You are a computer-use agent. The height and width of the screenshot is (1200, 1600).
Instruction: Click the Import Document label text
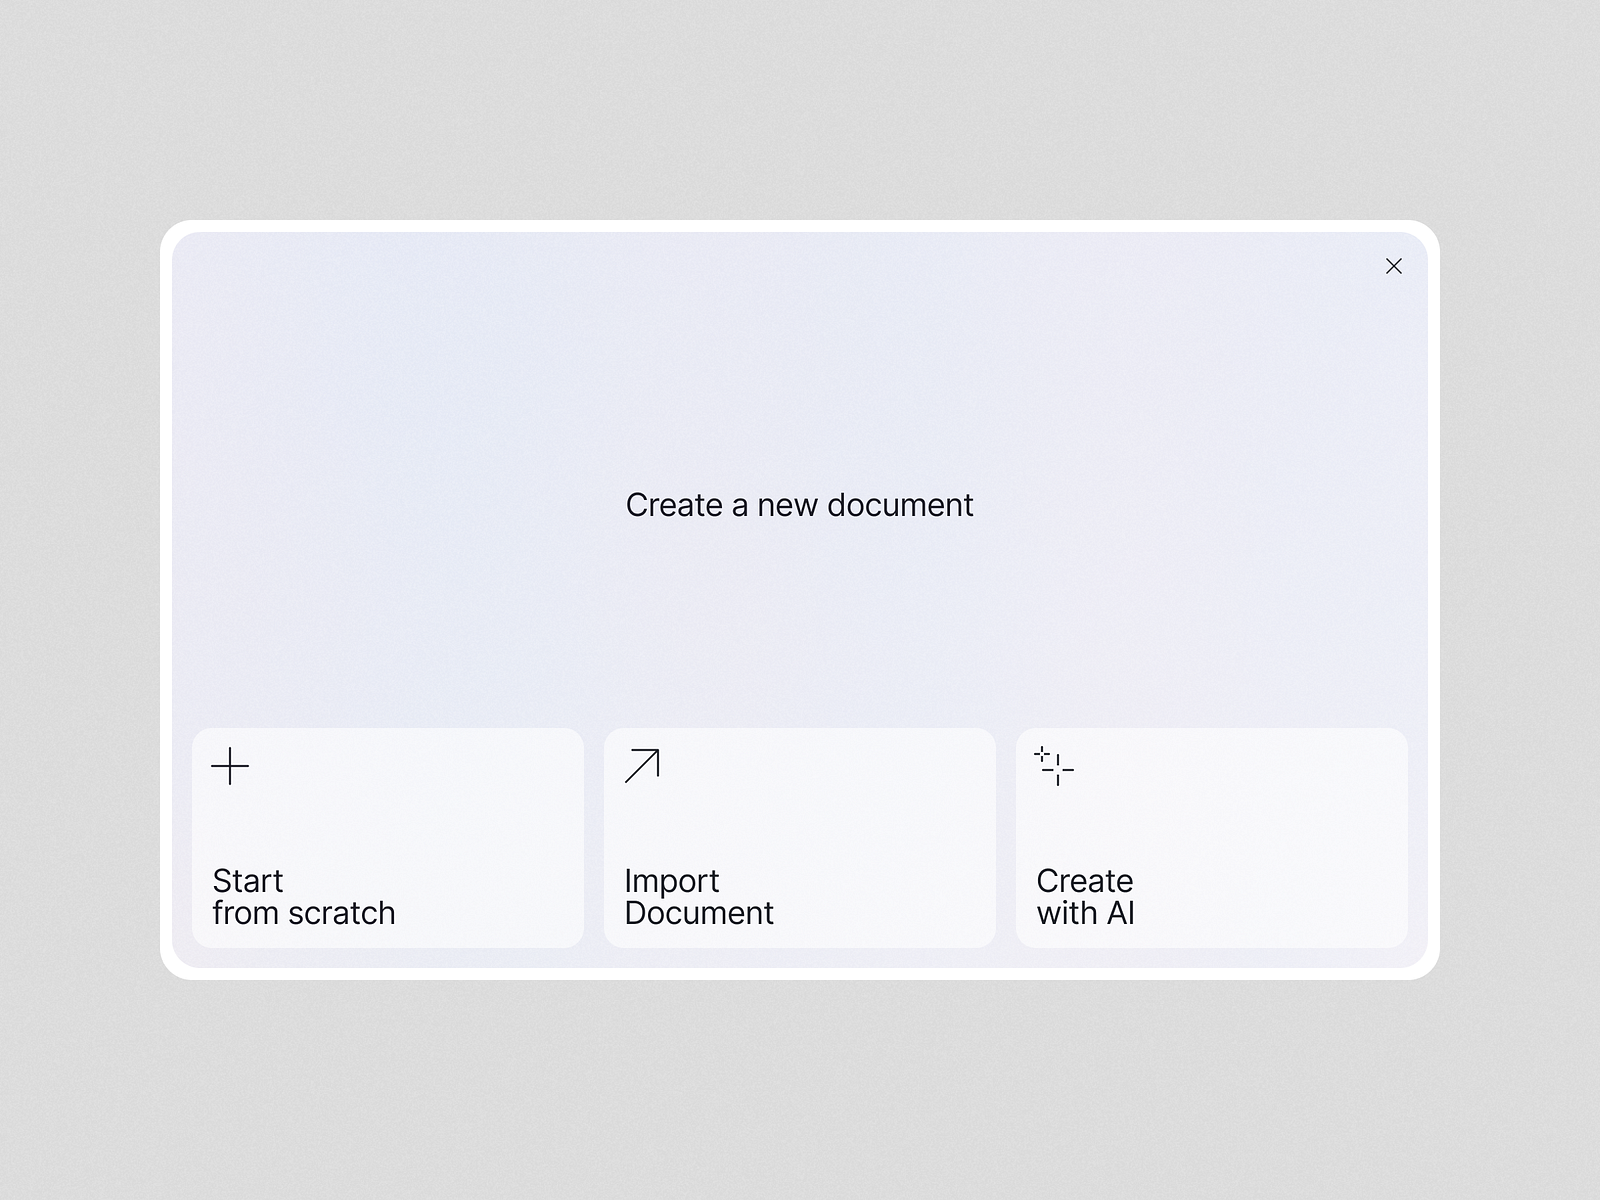tap(698, 897)
